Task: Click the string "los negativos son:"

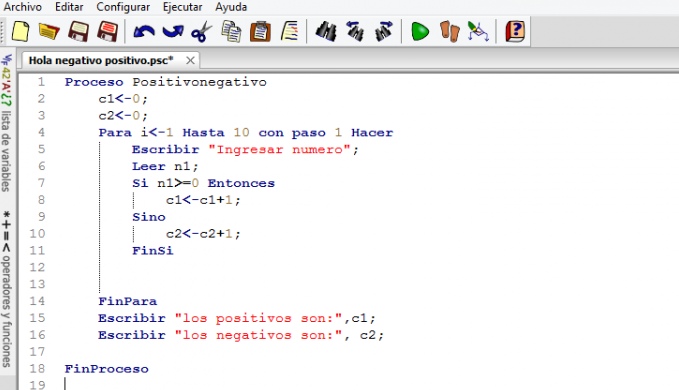Action: coord(259,335)
